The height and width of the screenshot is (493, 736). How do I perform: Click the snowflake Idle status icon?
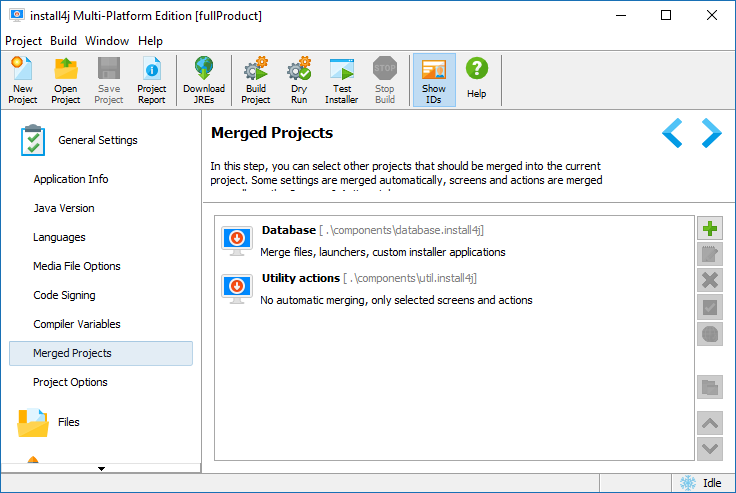(688, 483)
